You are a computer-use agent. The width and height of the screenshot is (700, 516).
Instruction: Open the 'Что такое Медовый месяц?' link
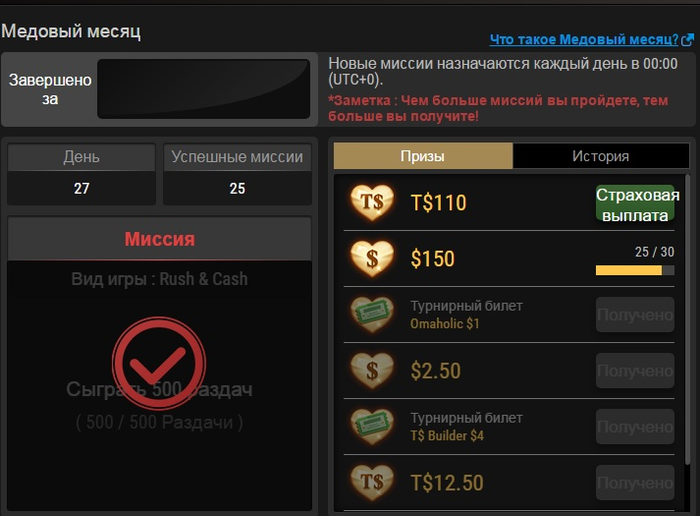pos(584,39)
